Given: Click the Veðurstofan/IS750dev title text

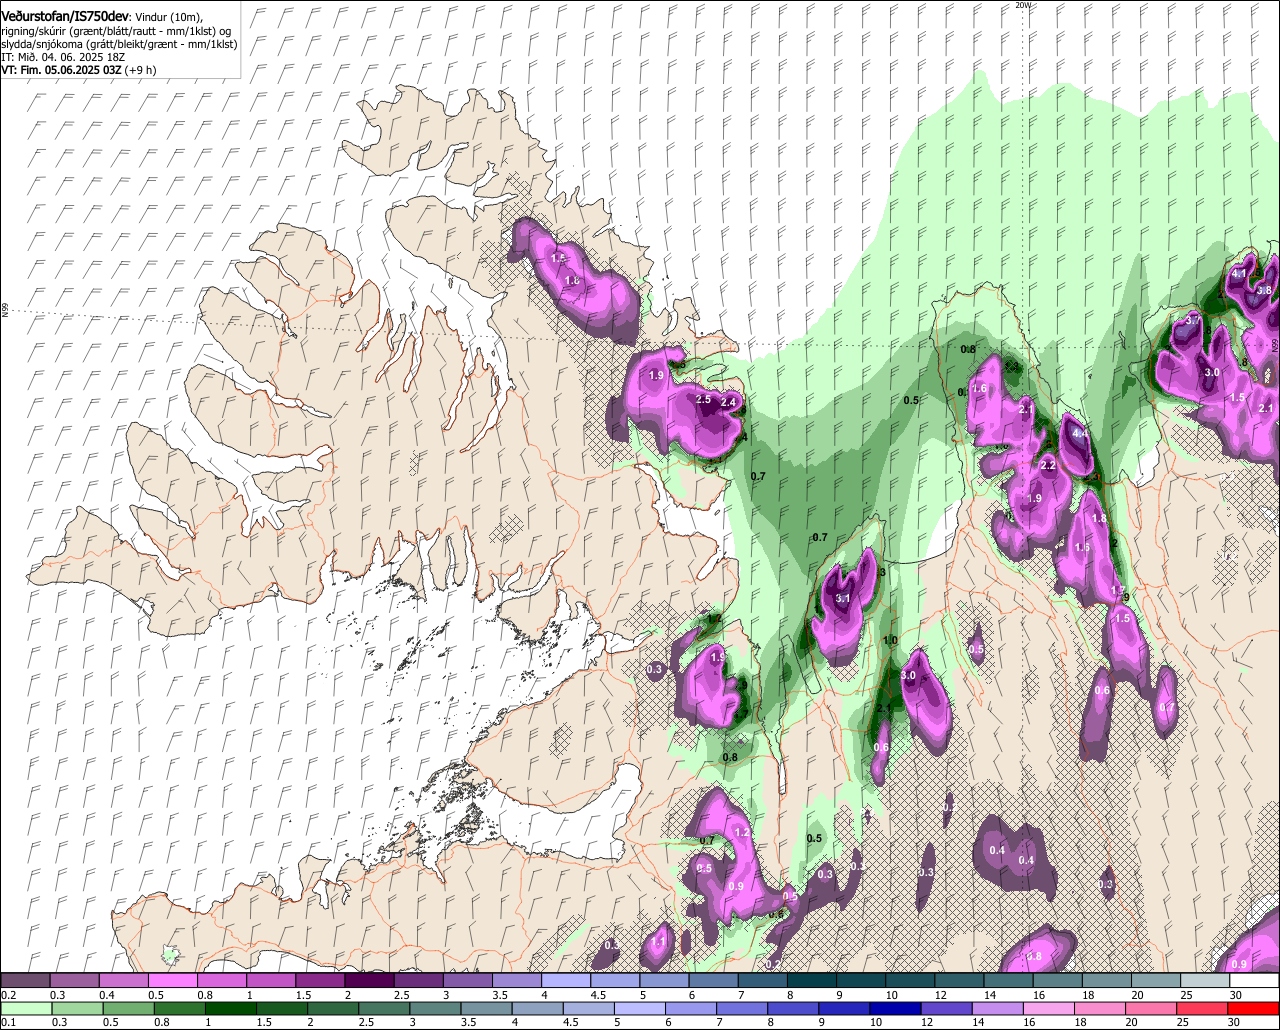Looking at the screenshot, I should [65, 17].
